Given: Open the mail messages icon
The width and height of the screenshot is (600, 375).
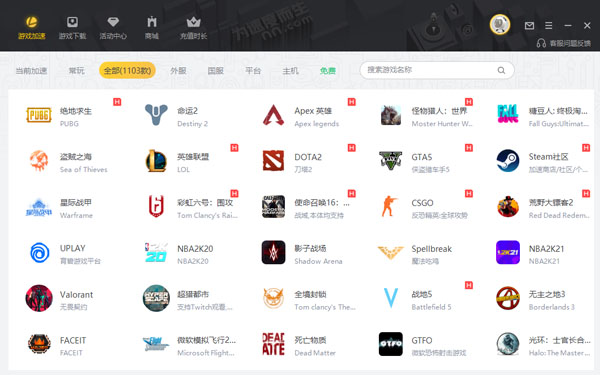Looking at the screenshot, I should point(529,26).
